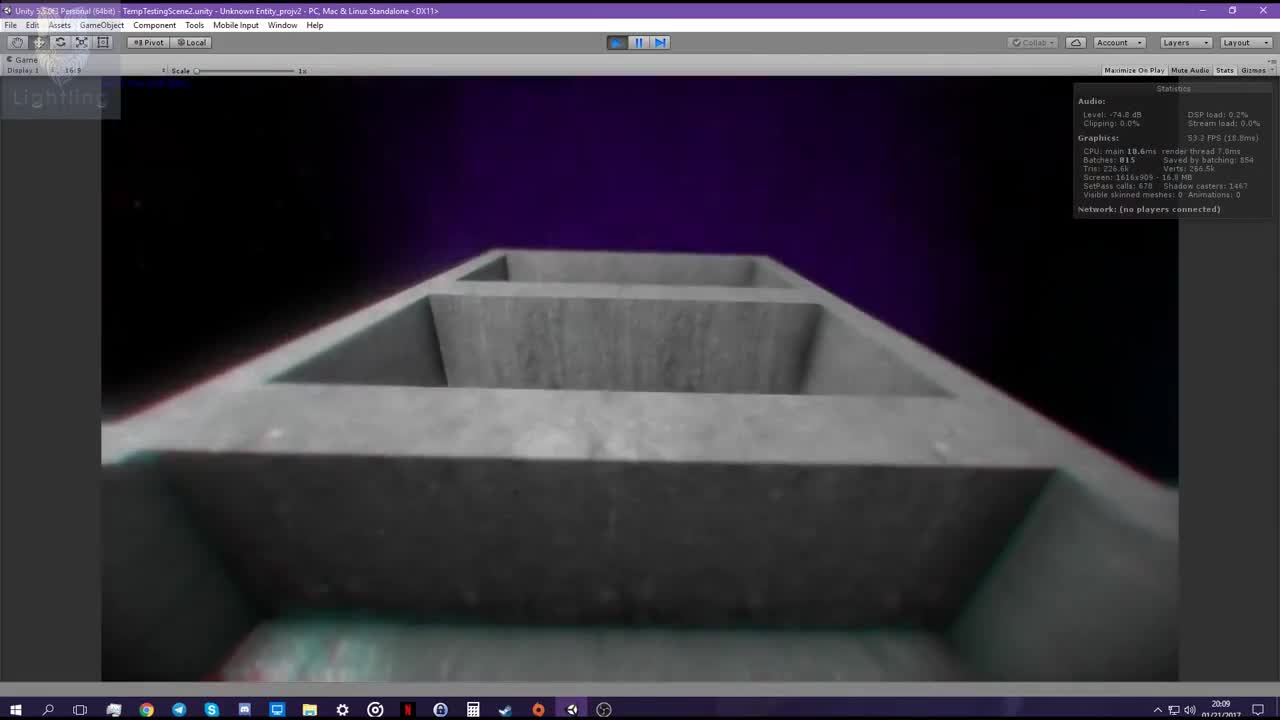The image size is (1280, 720).
Task: Open the Gizmos options
Action: pyautogui.click(x=1253, y=70)
